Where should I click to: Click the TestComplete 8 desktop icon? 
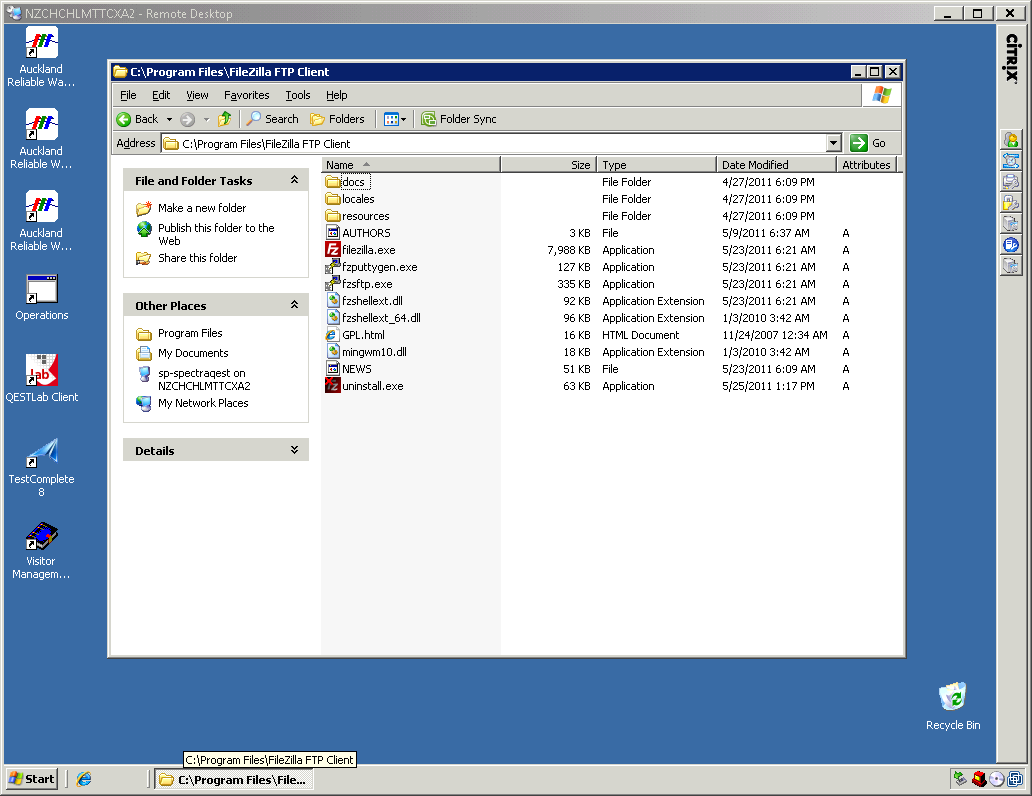(42, 453)
